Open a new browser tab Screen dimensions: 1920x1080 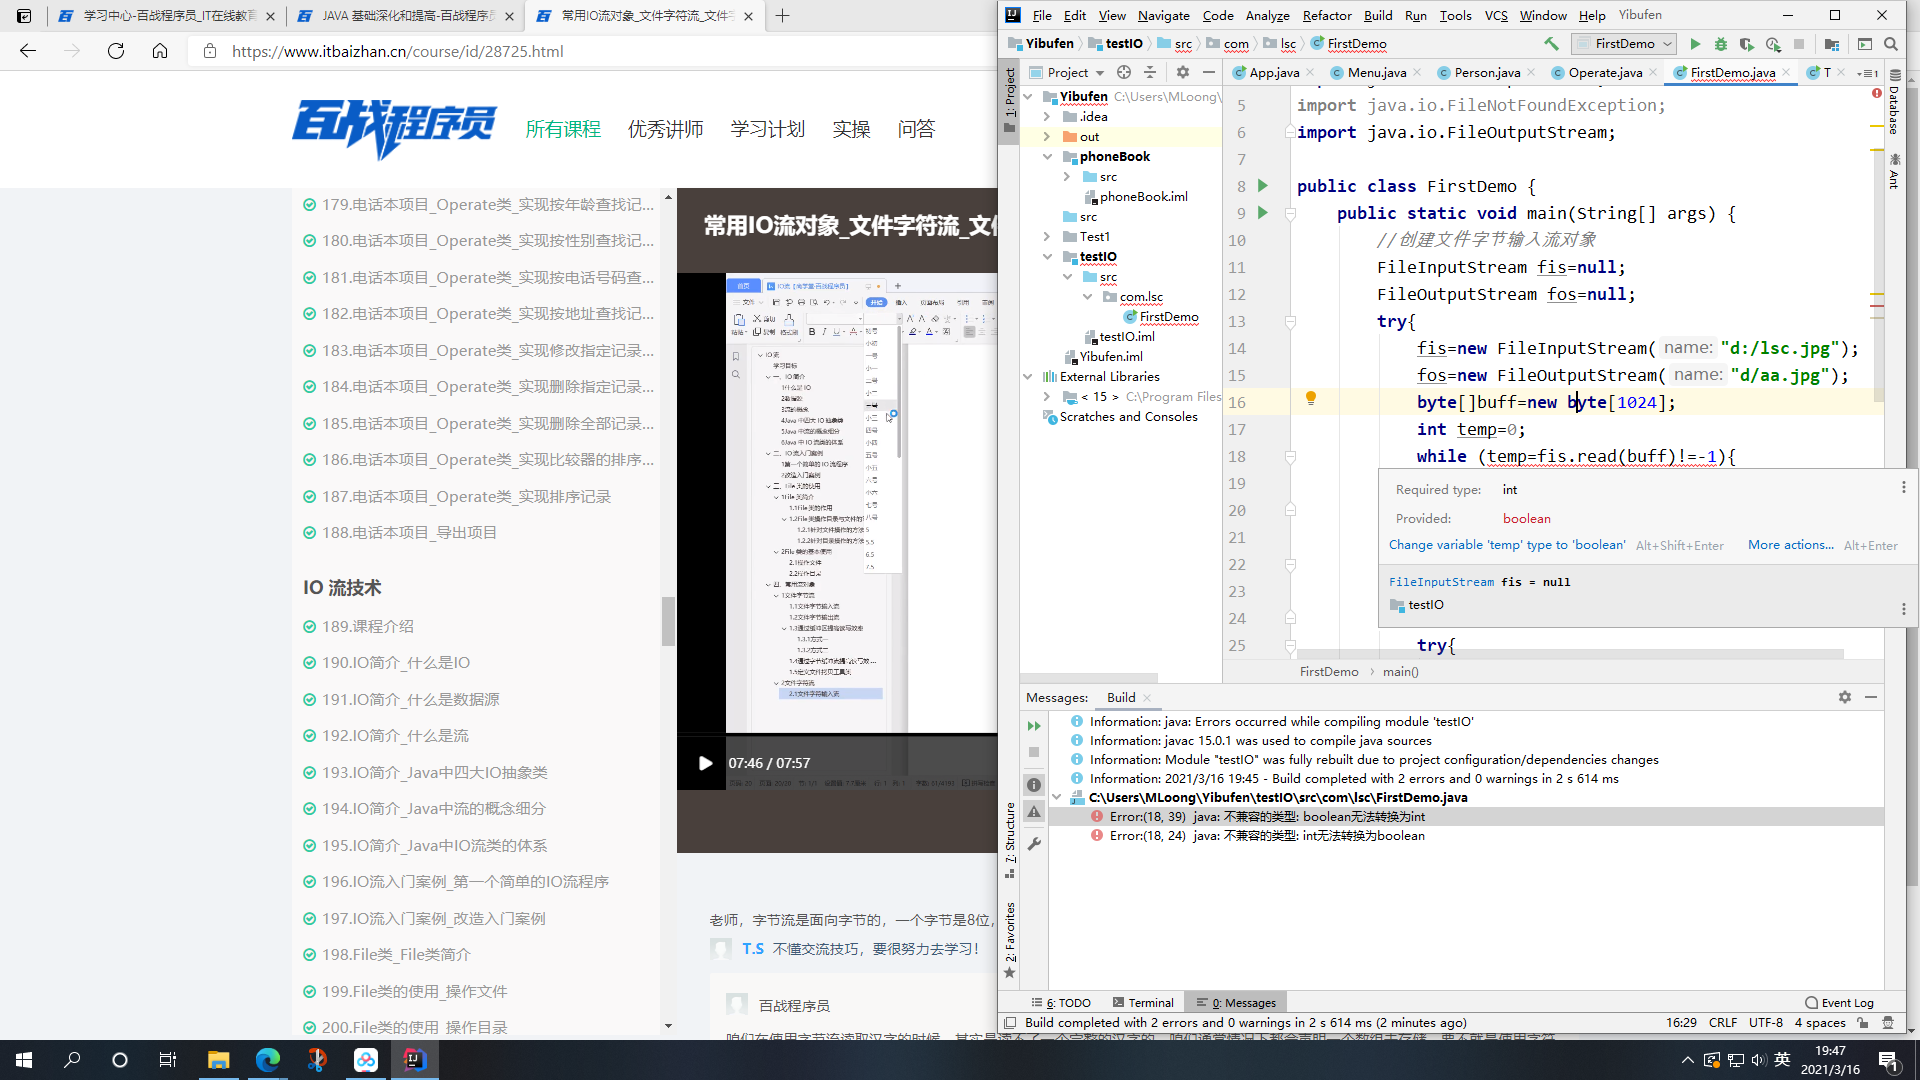pos(783,16)
